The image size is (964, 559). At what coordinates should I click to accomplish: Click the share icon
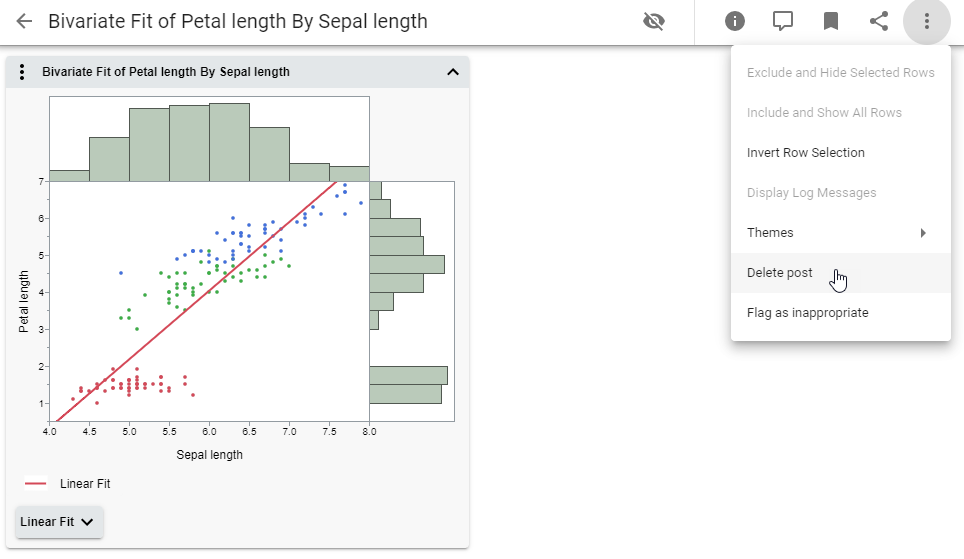[x=879, y=21]
